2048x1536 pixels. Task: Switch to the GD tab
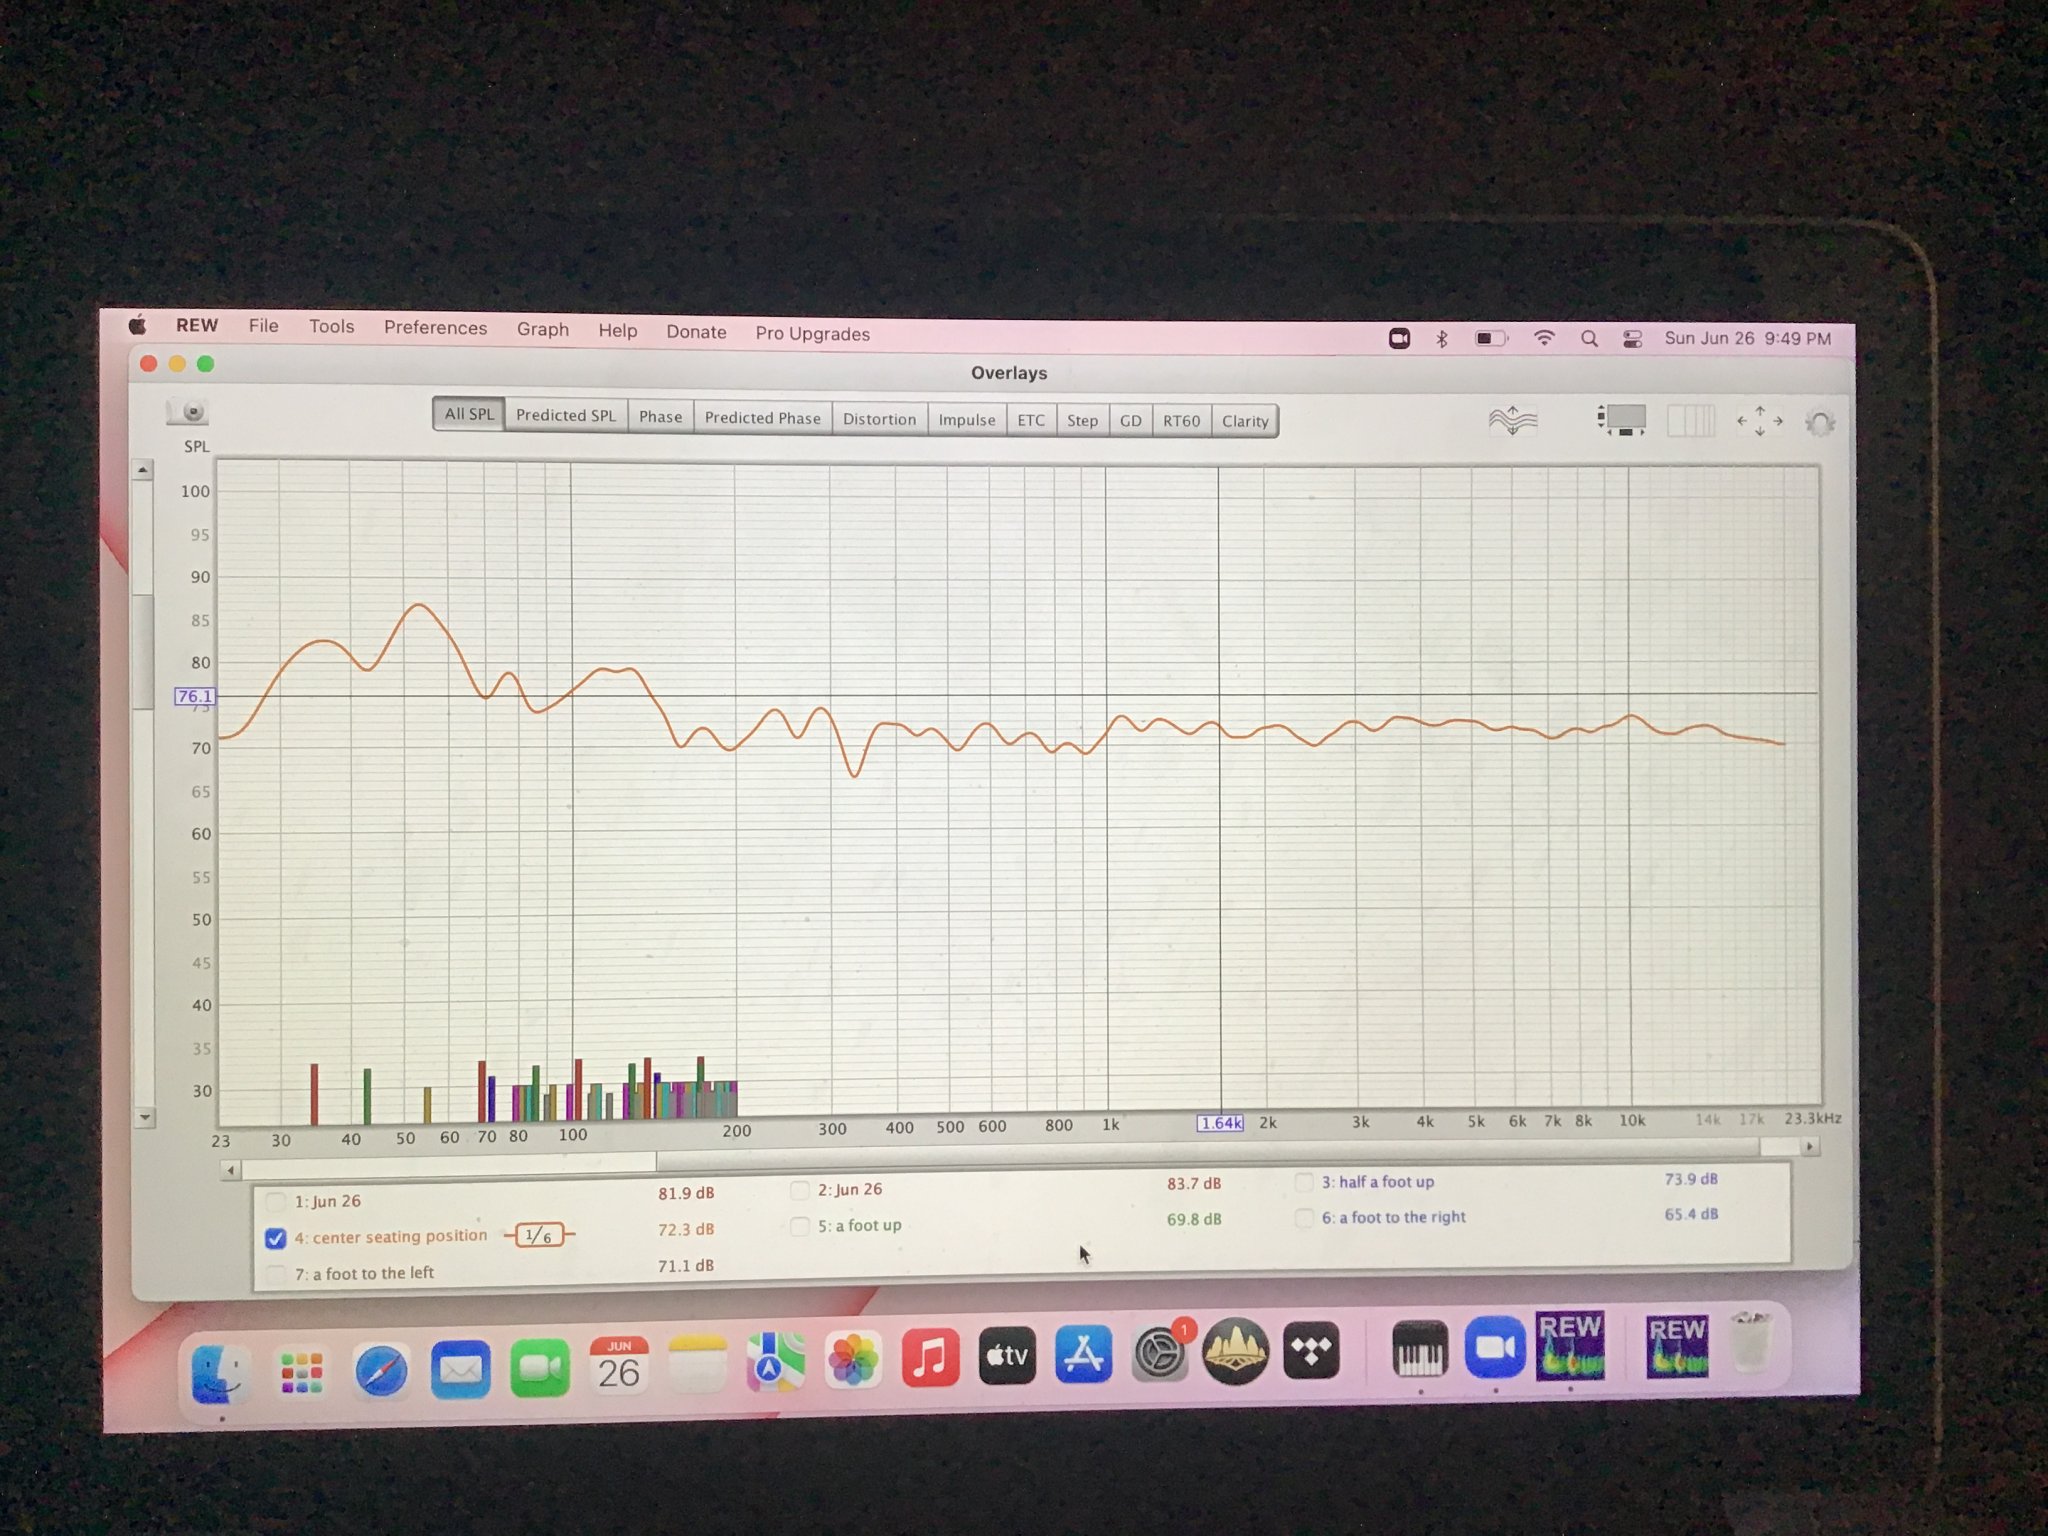tap(1130, 421)
